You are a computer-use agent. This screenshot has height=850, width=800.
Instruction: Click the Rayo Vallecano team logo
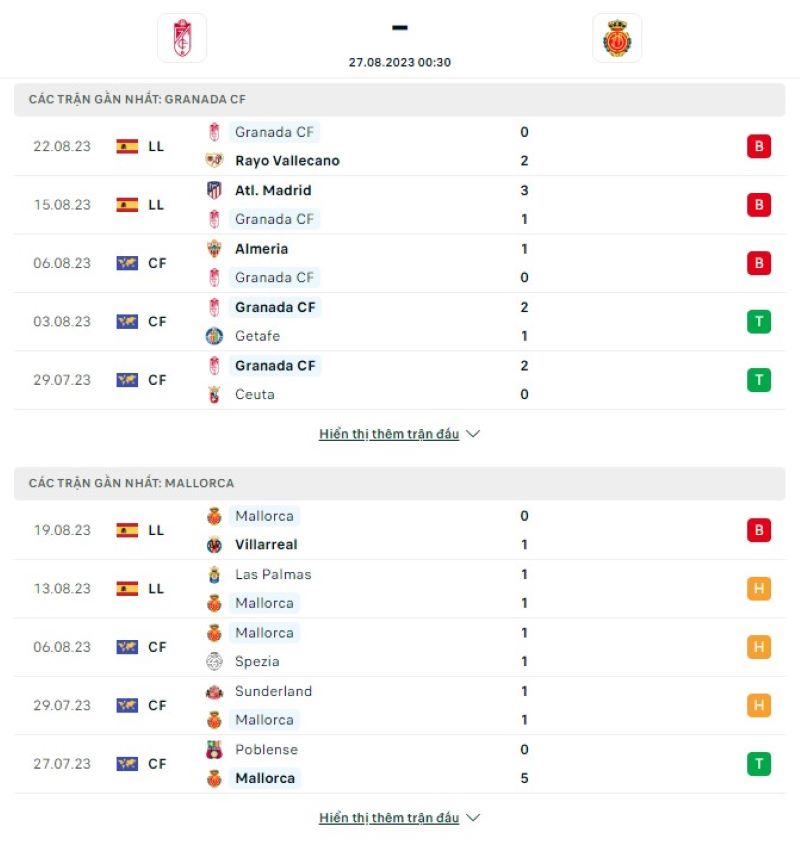pos(214,161)
